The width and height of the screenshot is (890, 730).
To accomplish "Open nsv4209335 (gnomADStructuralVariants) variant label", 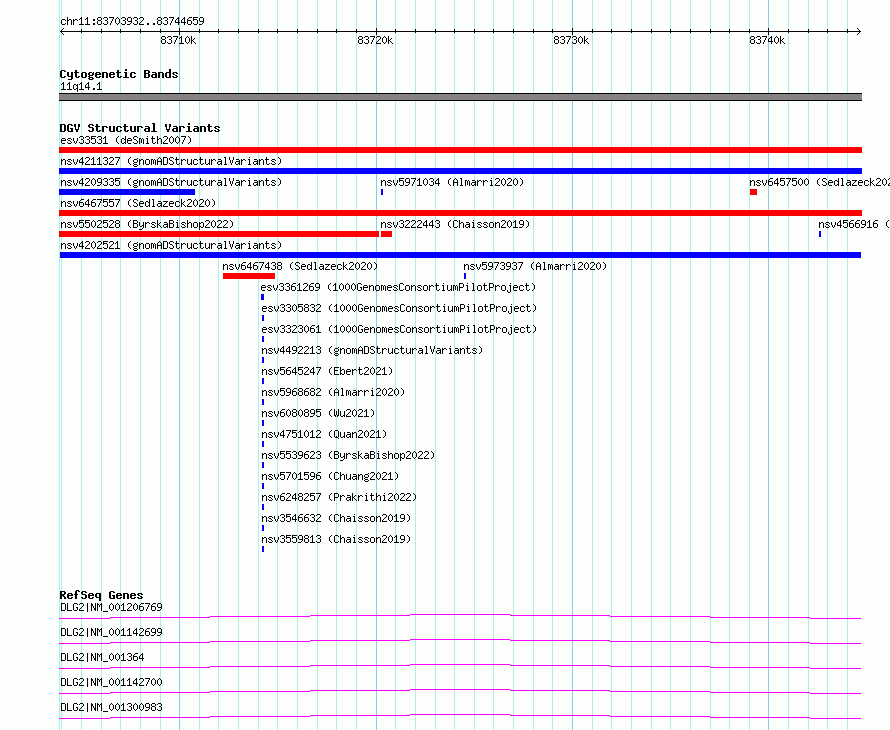I will coord(171,182).
